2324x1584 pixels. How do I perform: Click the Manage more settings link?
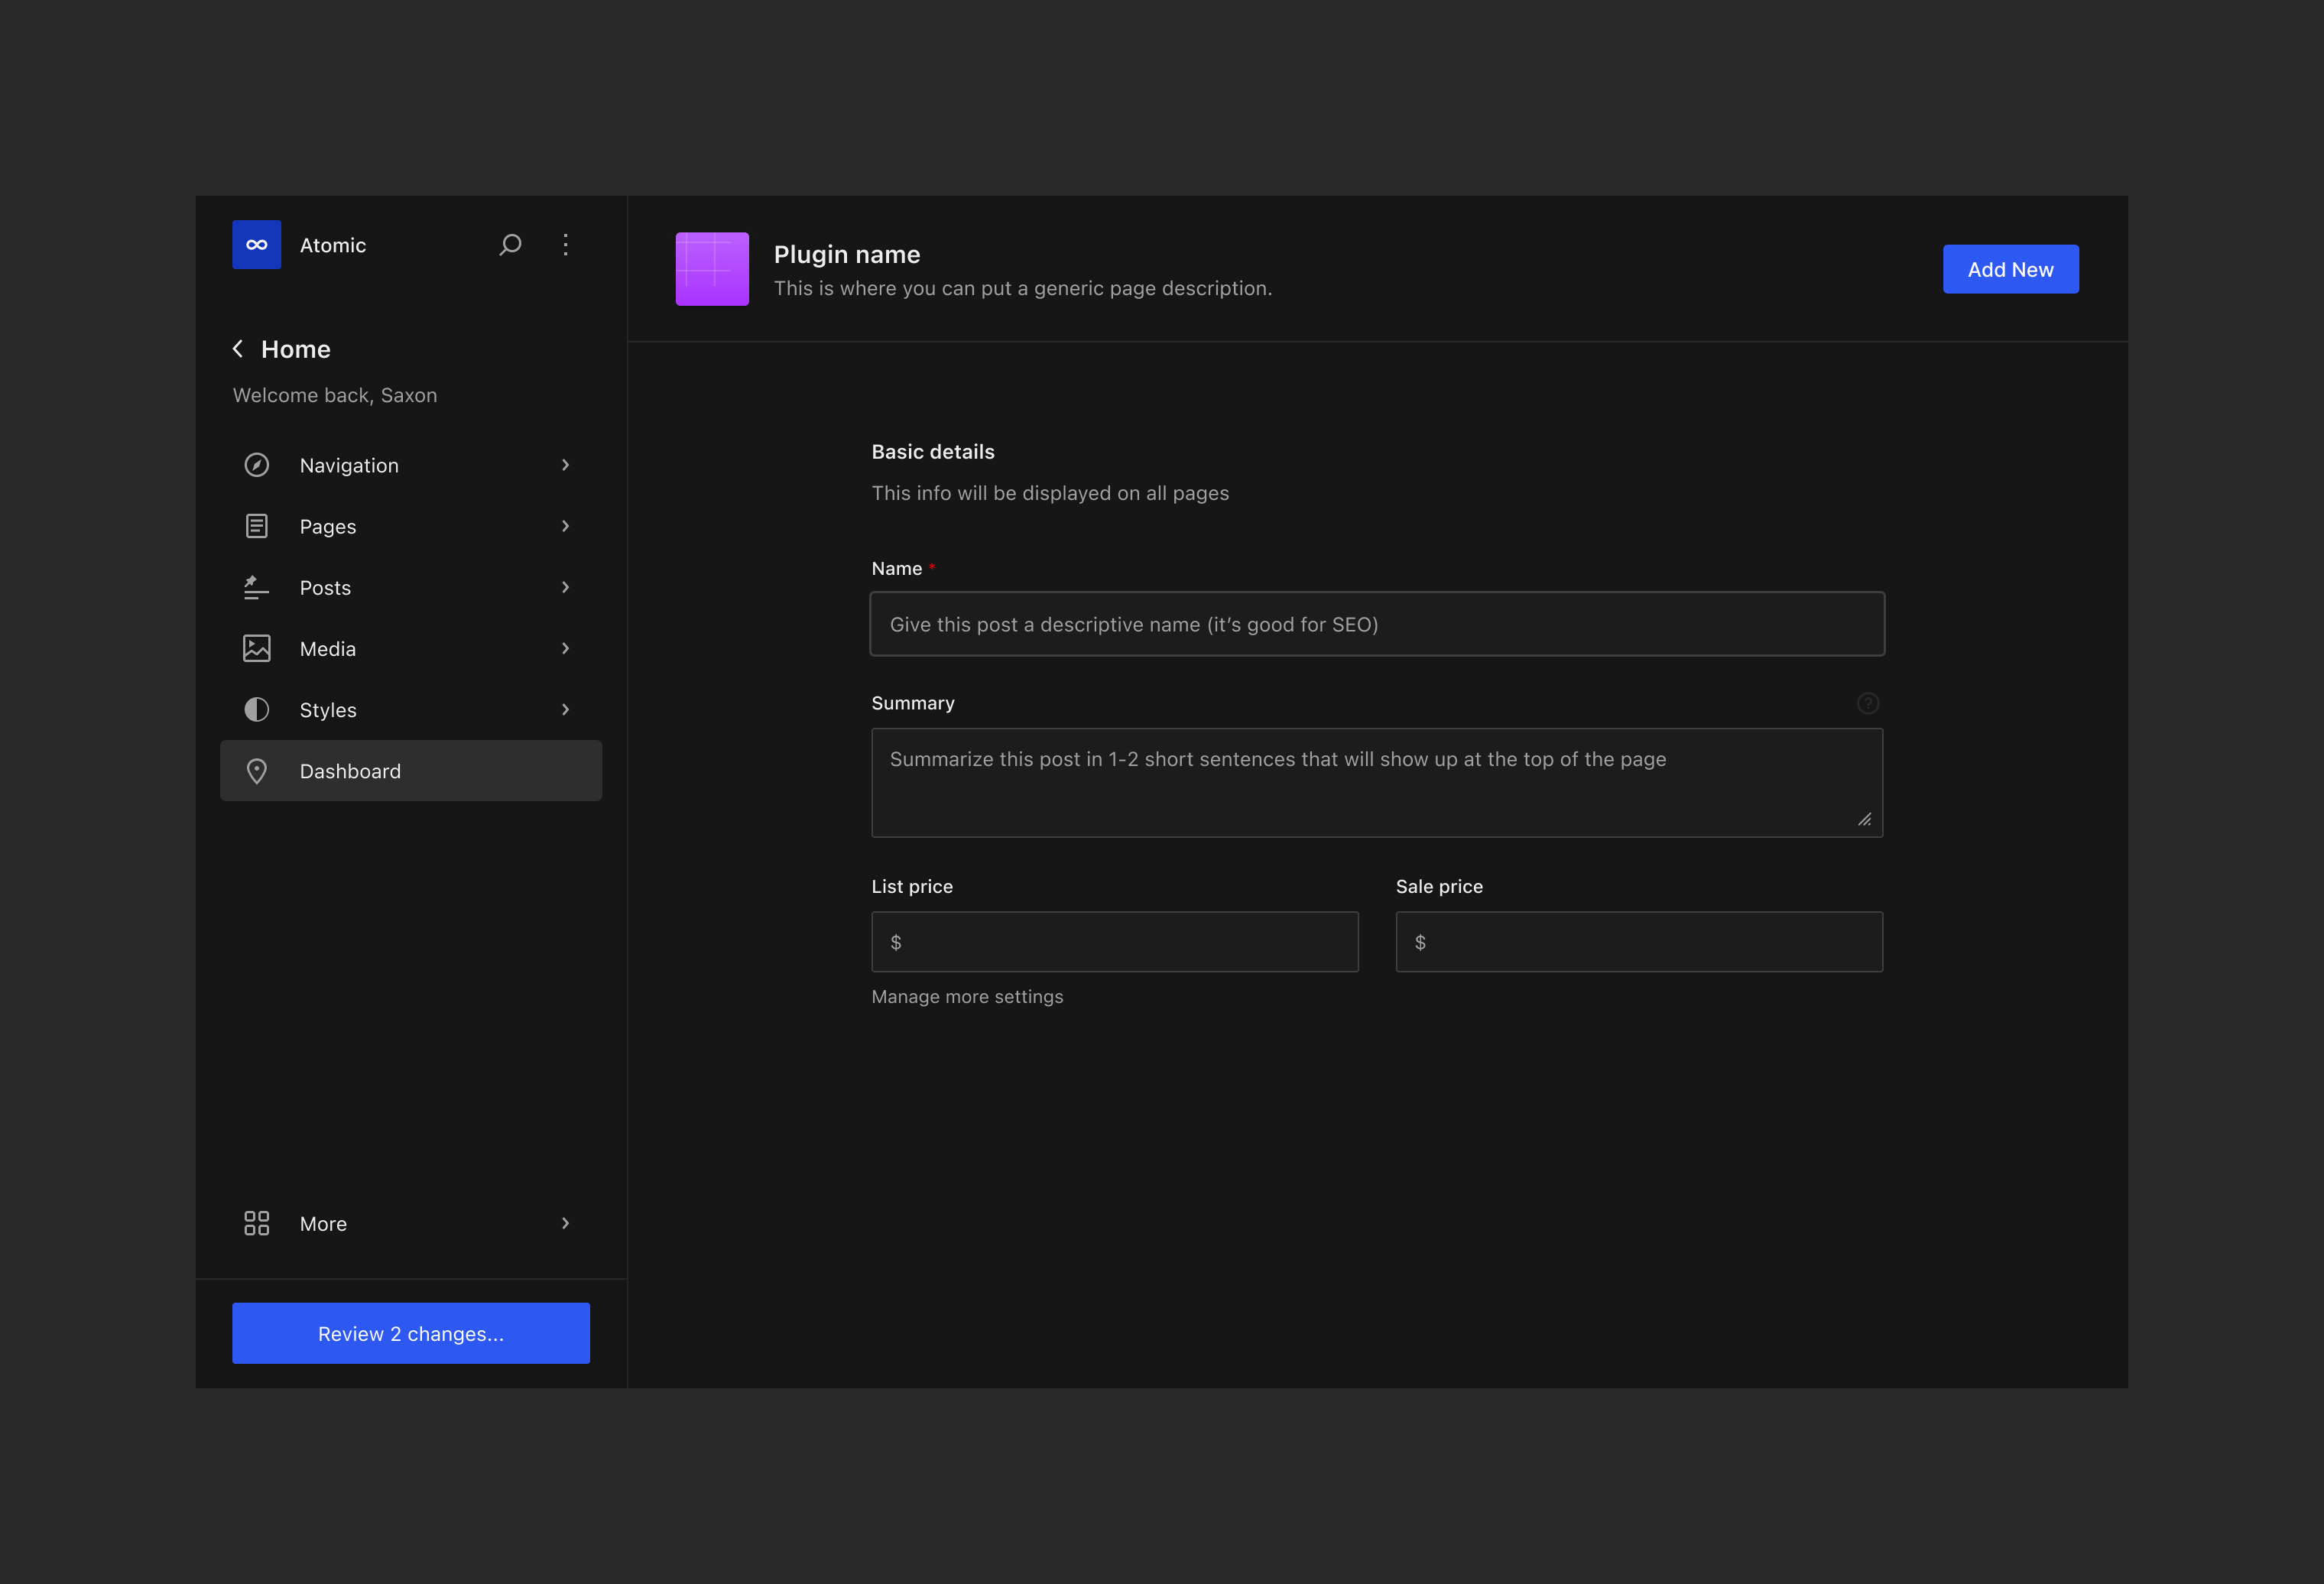click(x=966, y=994)
